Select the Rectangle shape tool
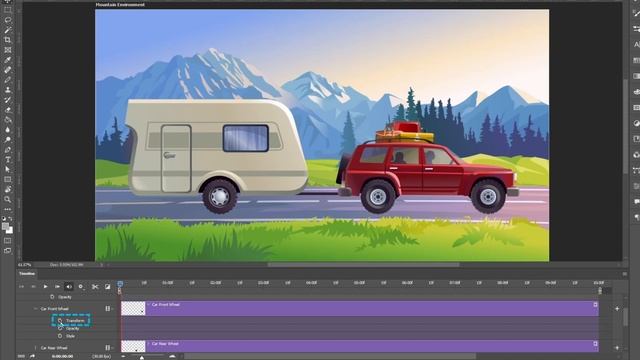Screen dimensions: 640x360 [7, 179]
